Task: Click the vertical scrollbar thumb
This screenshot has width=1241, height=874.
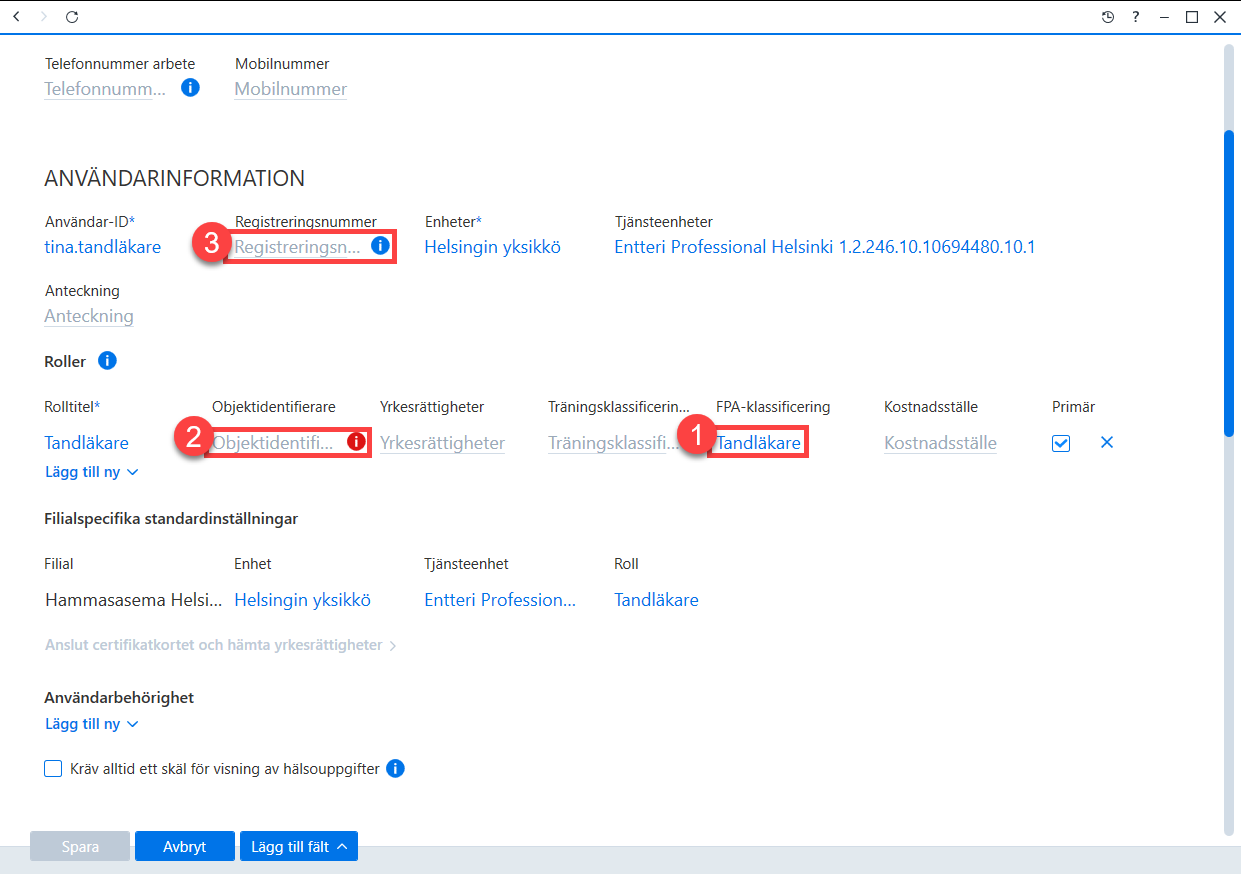Action: [x=1228, y=283]
